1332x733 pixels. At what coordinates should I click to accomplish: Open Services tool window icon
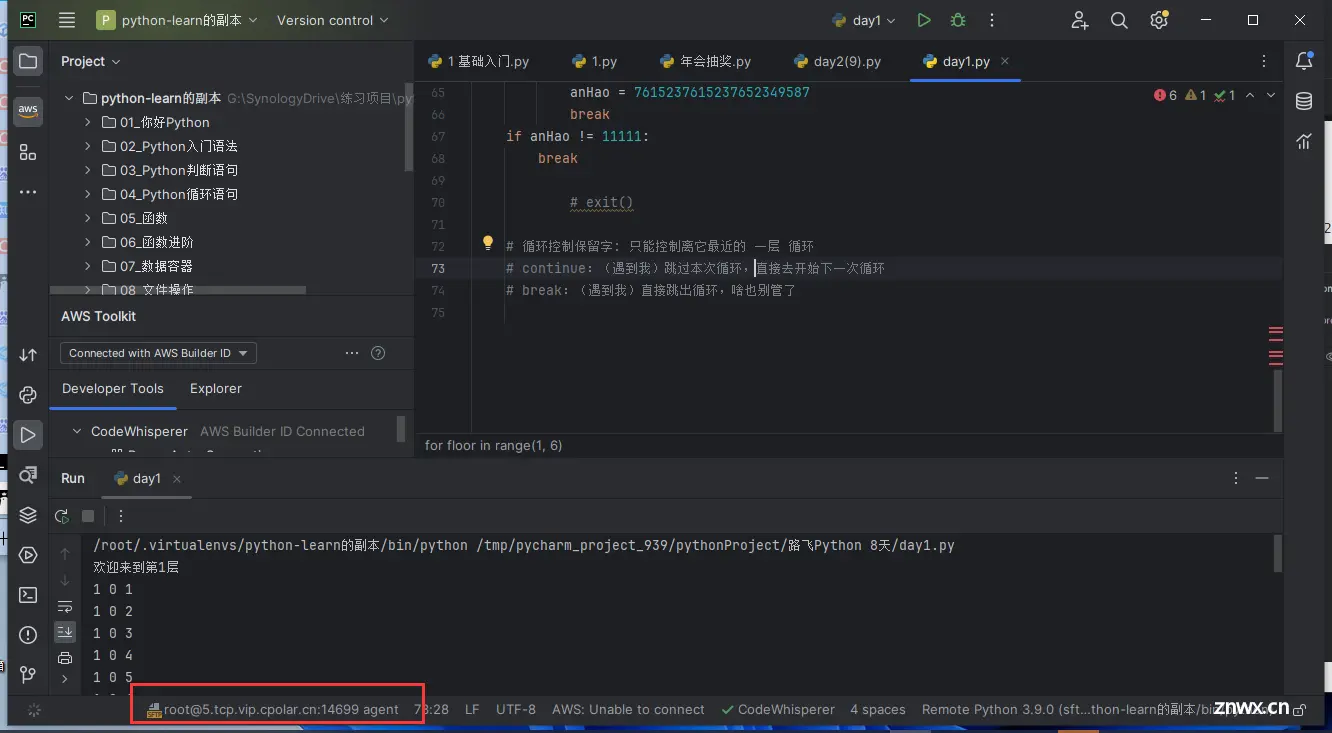[x=28, y=555]
